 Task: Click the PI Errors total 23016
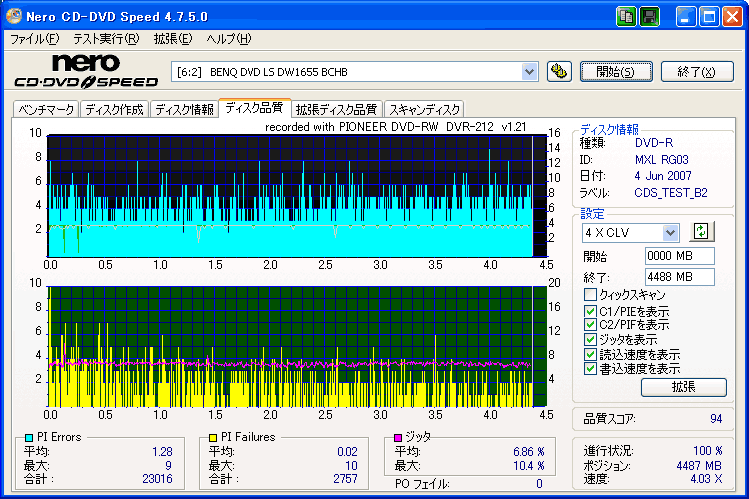click(x=157, y=478)
